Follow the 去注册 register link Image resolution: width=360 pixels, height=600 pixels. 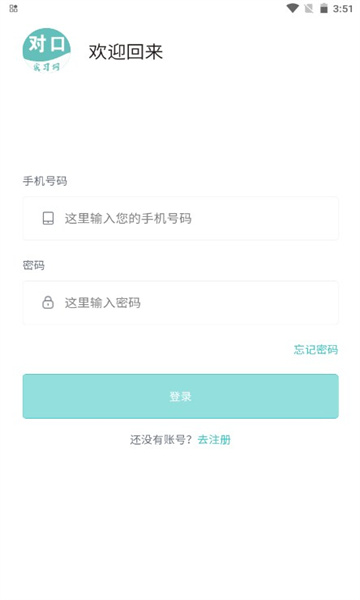point(214,440)
